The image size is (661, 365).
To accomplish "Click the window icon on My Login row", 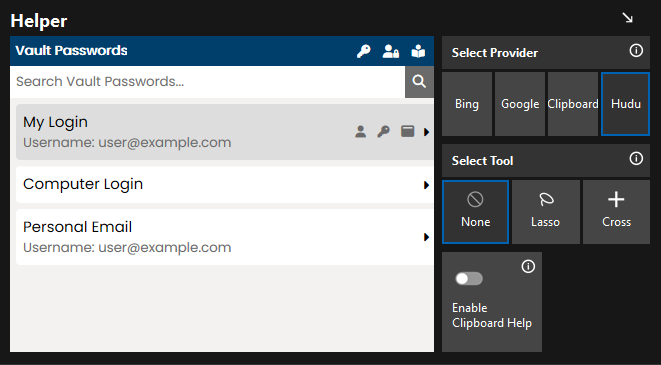I will [407, 132].
